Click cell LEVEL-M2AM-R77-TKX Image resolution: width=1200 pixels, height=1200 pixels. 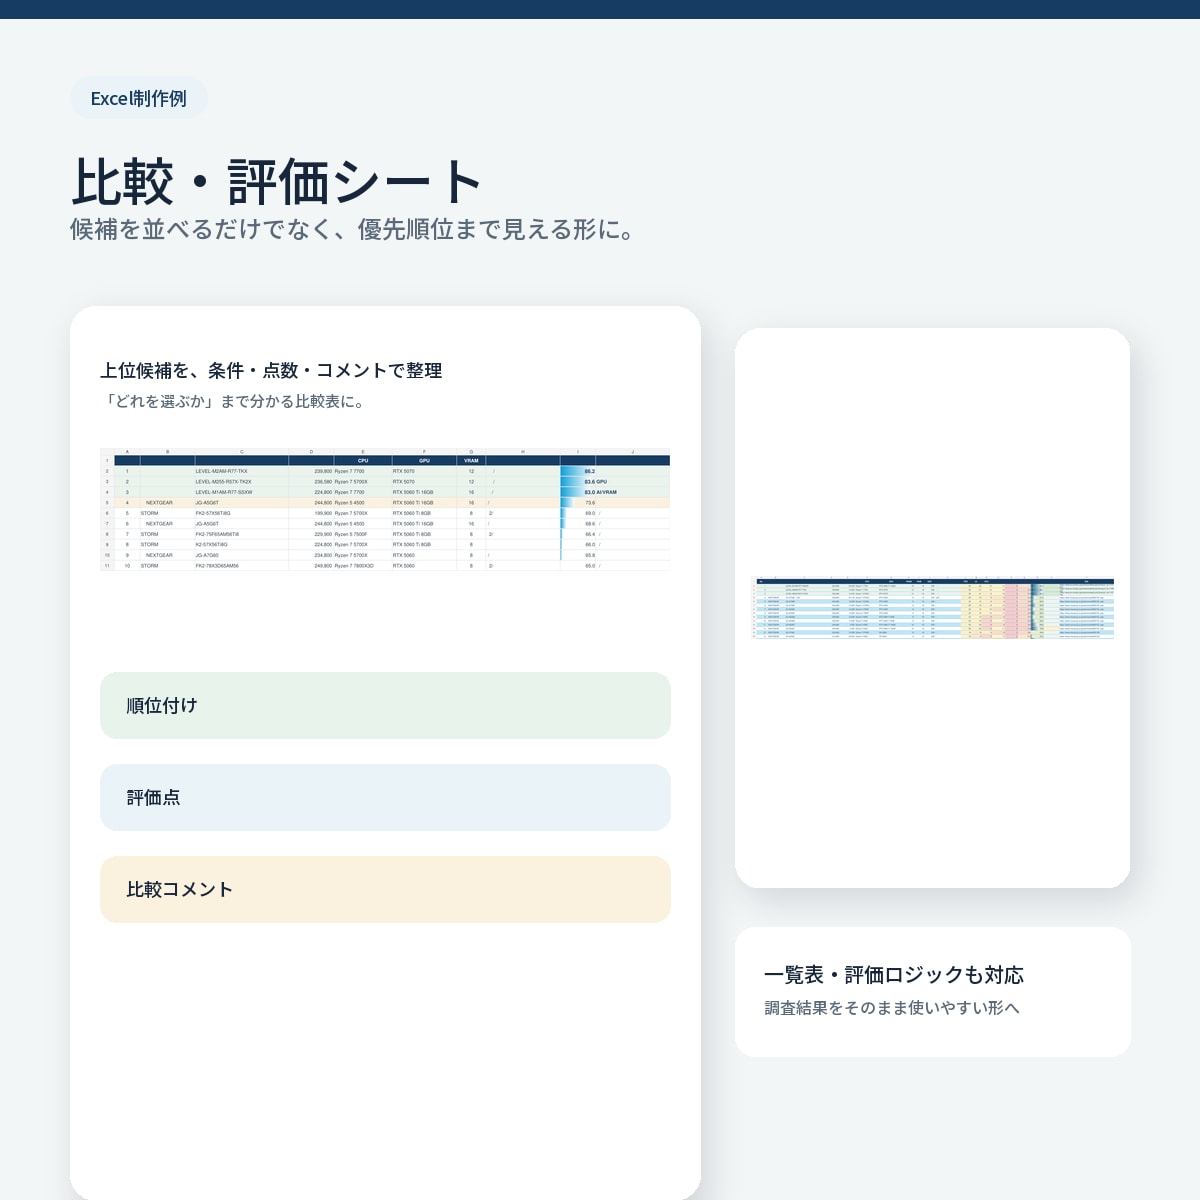pos(222,471)
